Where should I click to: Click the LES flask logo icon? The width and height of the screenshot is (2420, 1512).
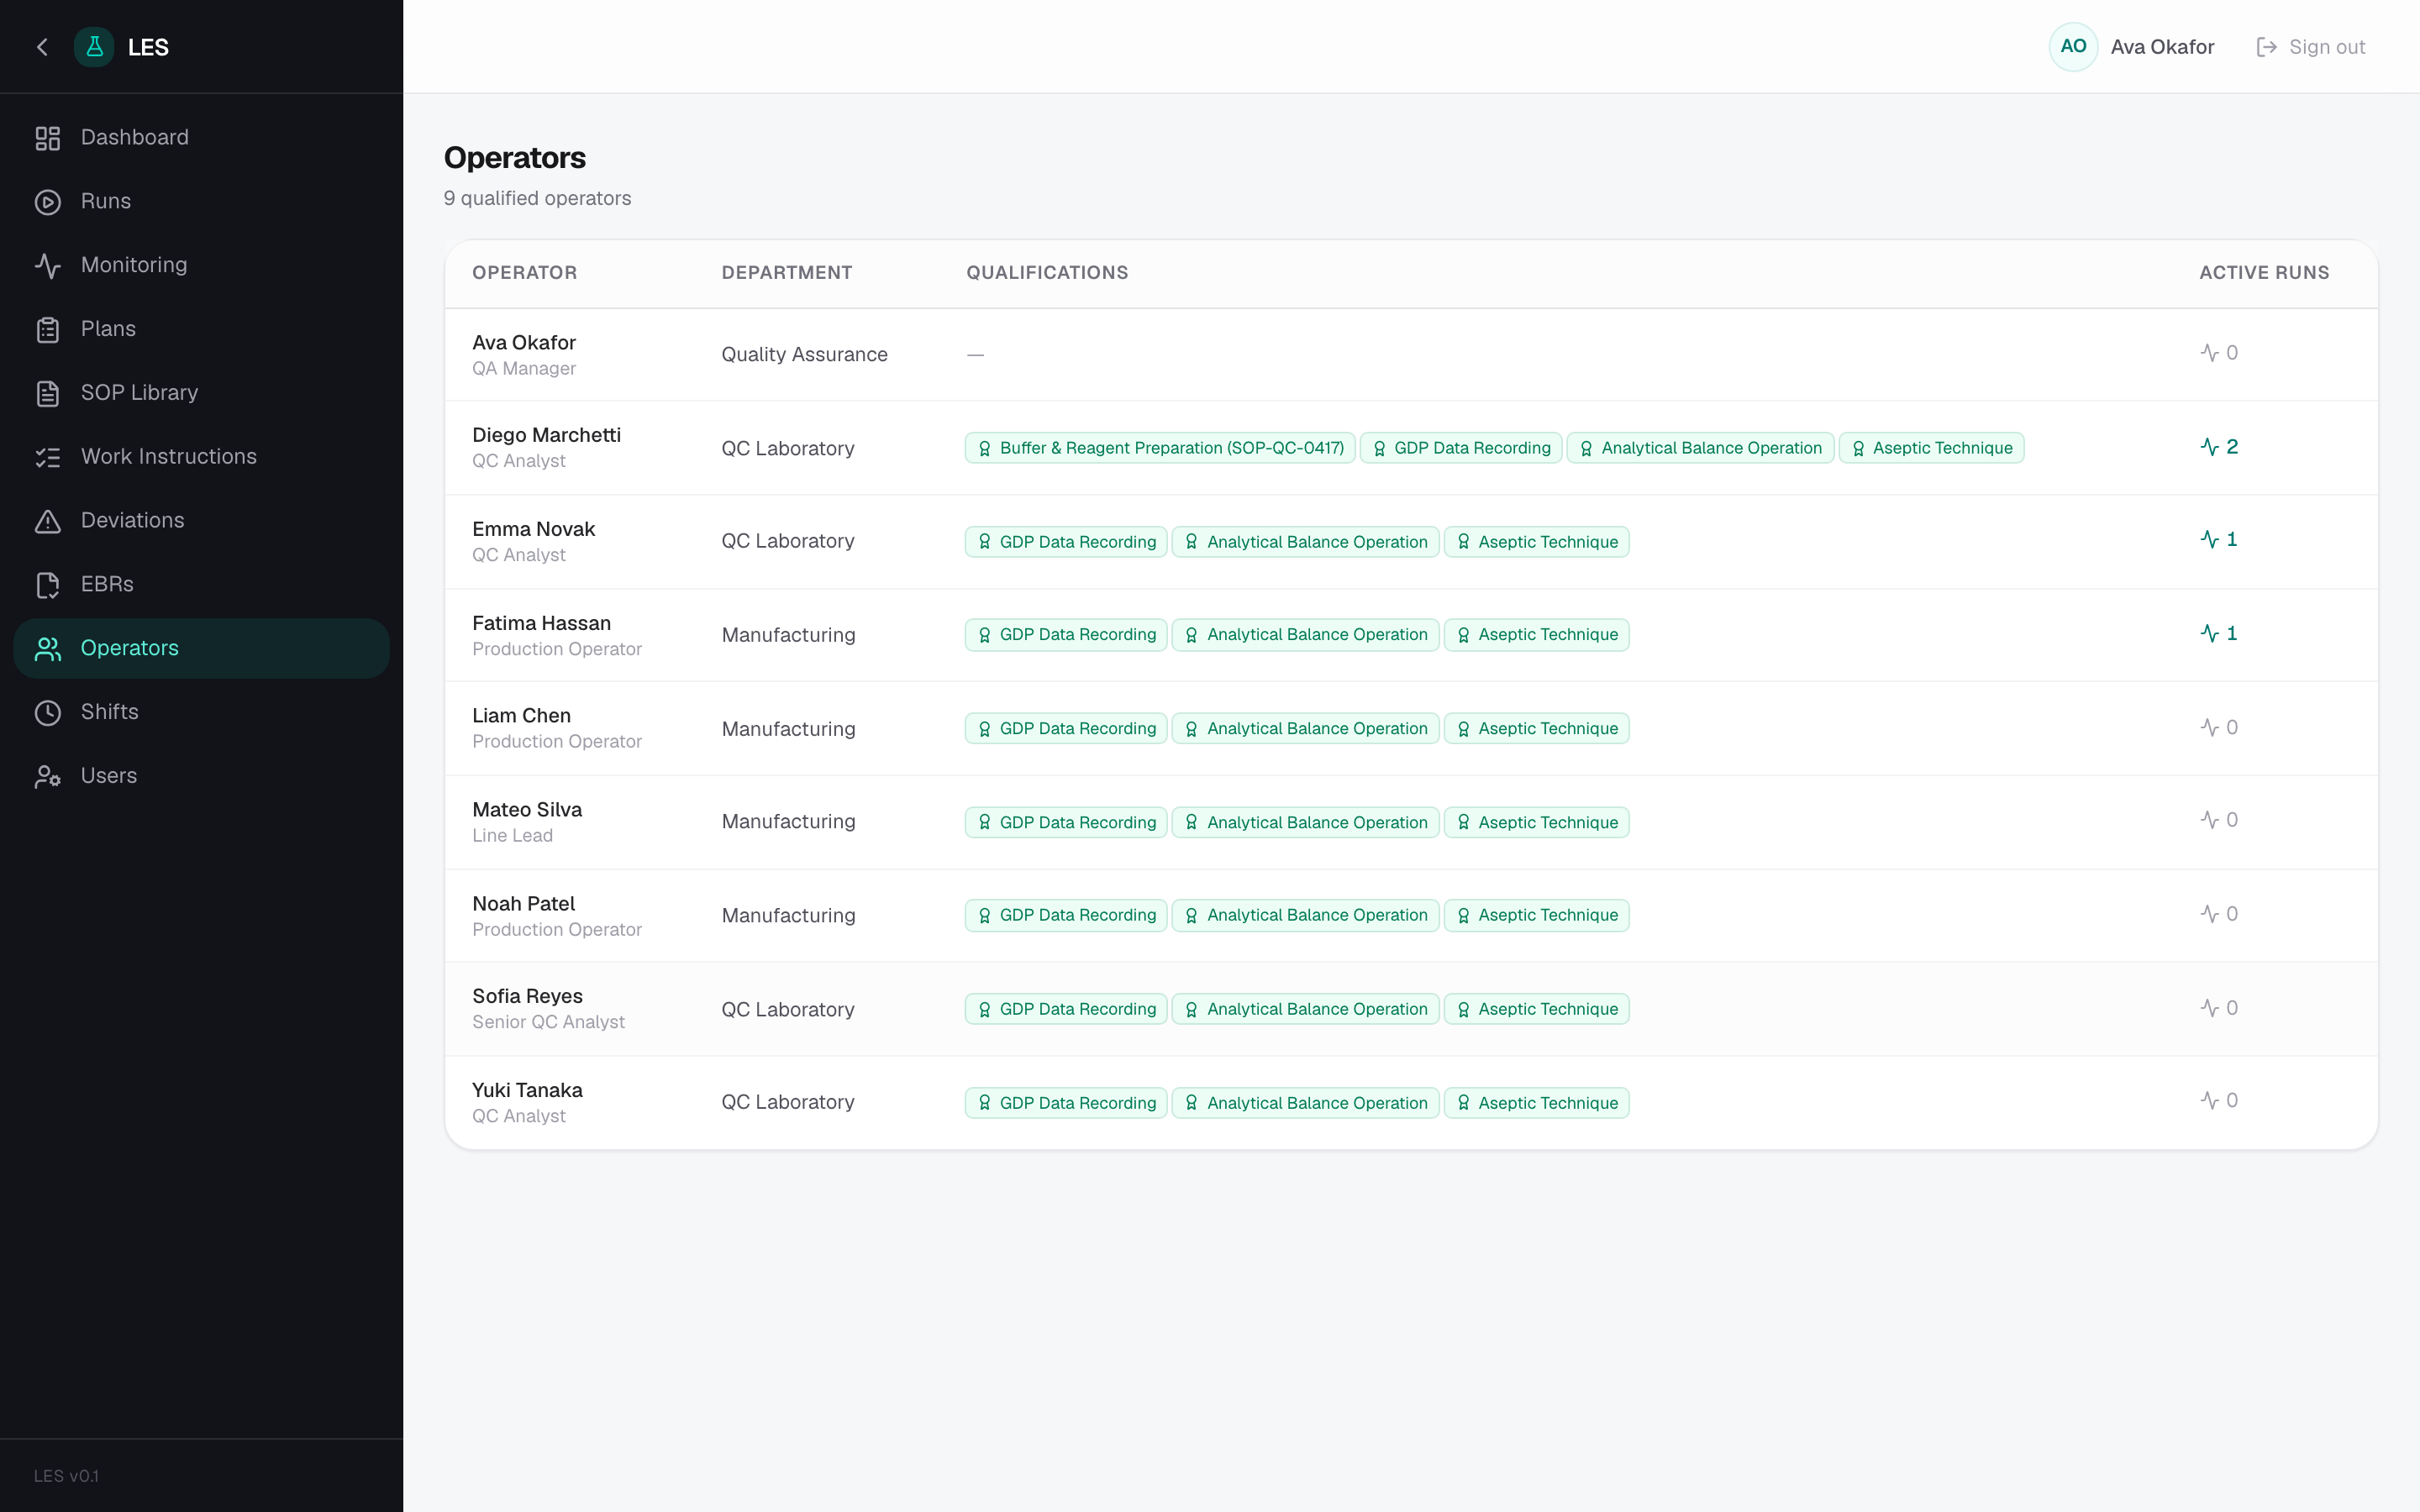pyautogui.click(x=94, y=47)
